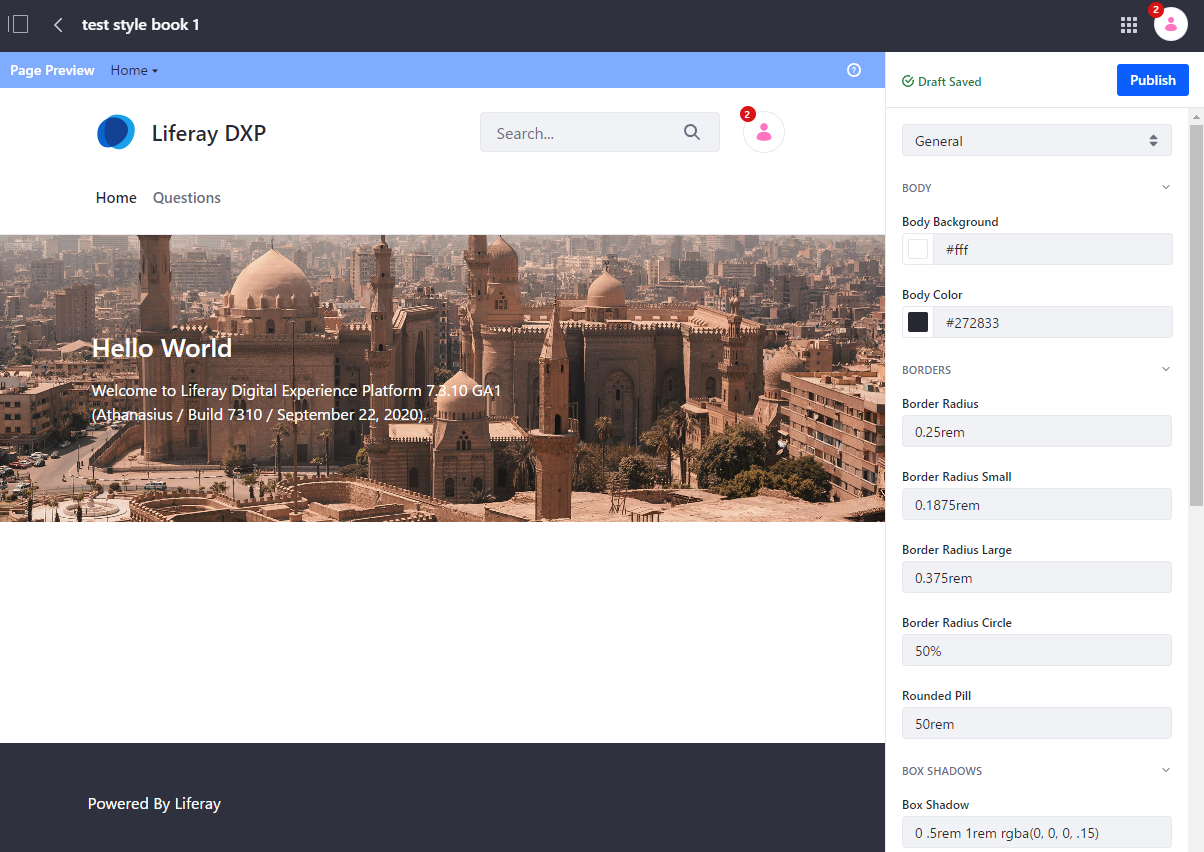The image size is (1204, 852).
Task: Edit the Box Shadow value field
Action: pos(1037,832)
